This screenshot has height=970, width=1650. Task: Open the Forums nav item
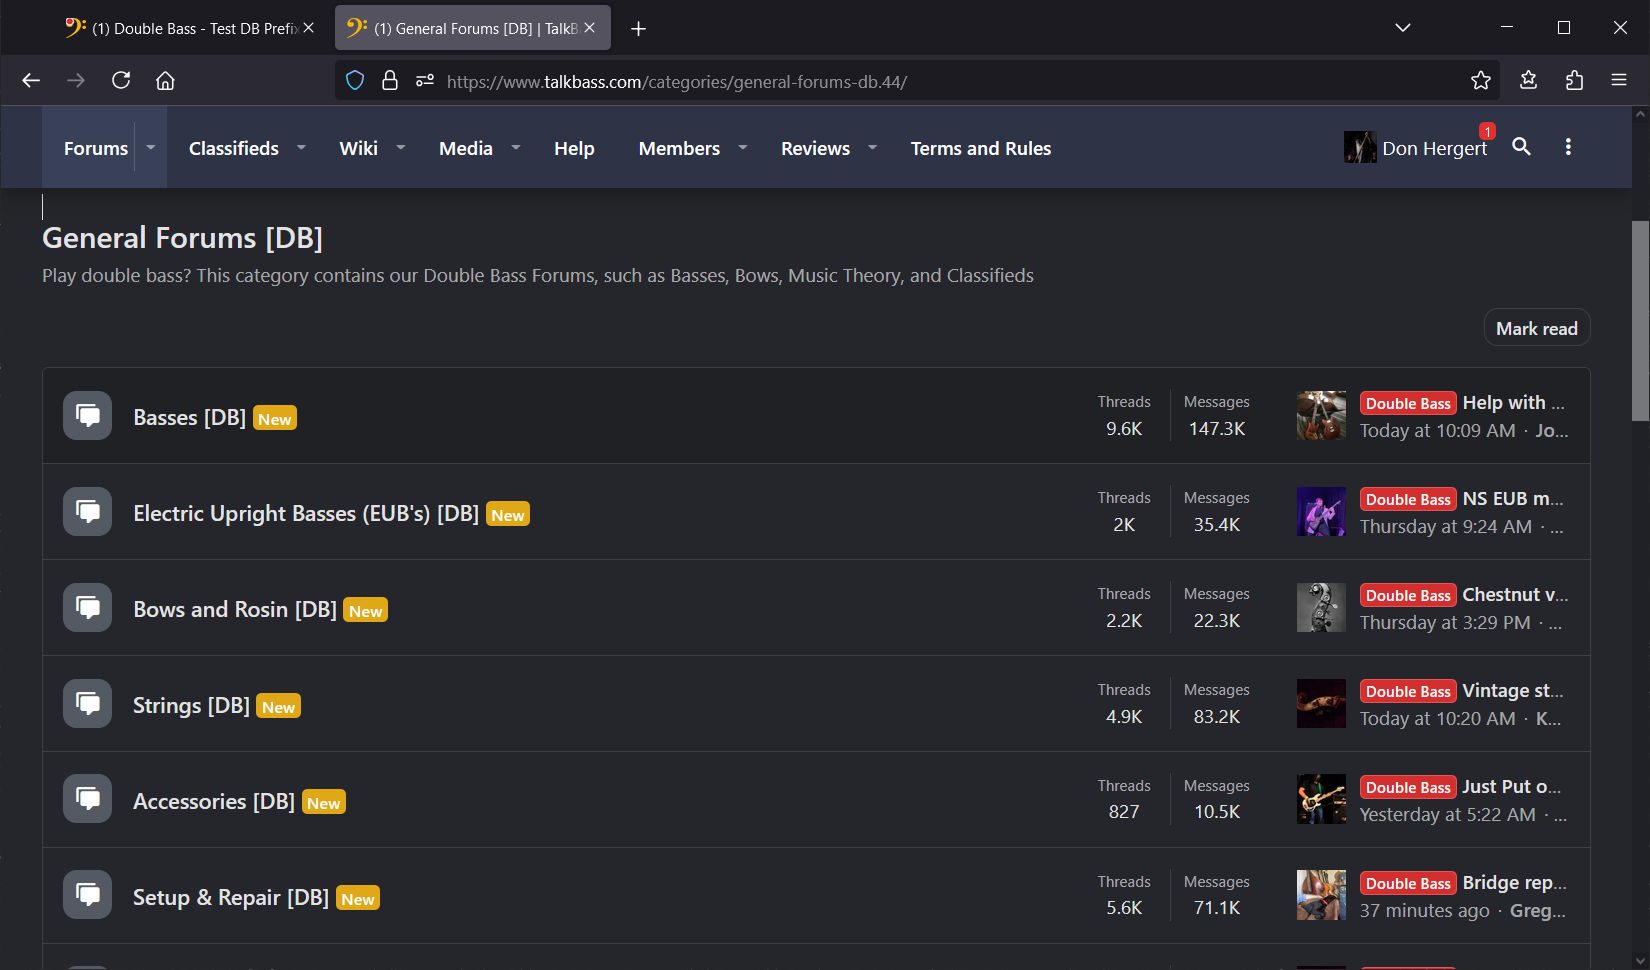coord(96,148)
